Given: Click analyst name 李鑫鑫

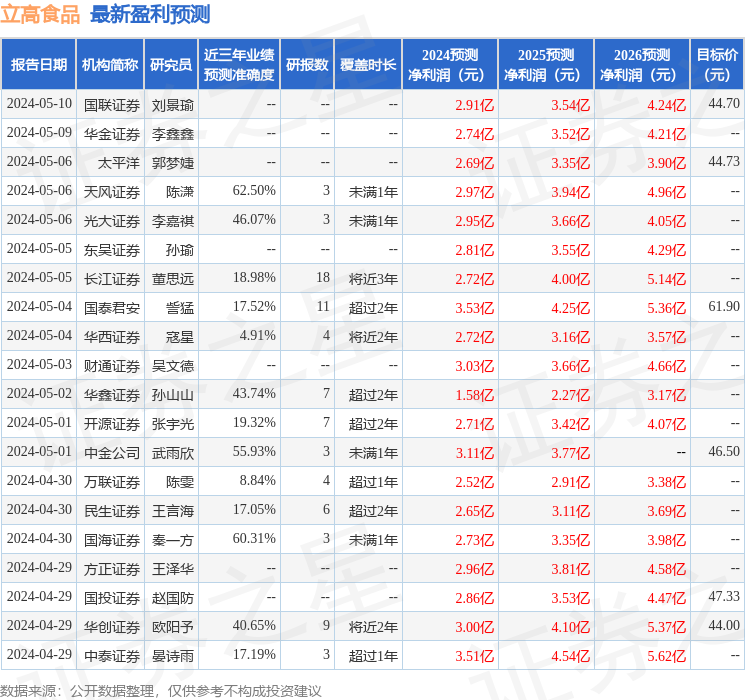Looking at the screenshot, I should click(x=173, y=134).
